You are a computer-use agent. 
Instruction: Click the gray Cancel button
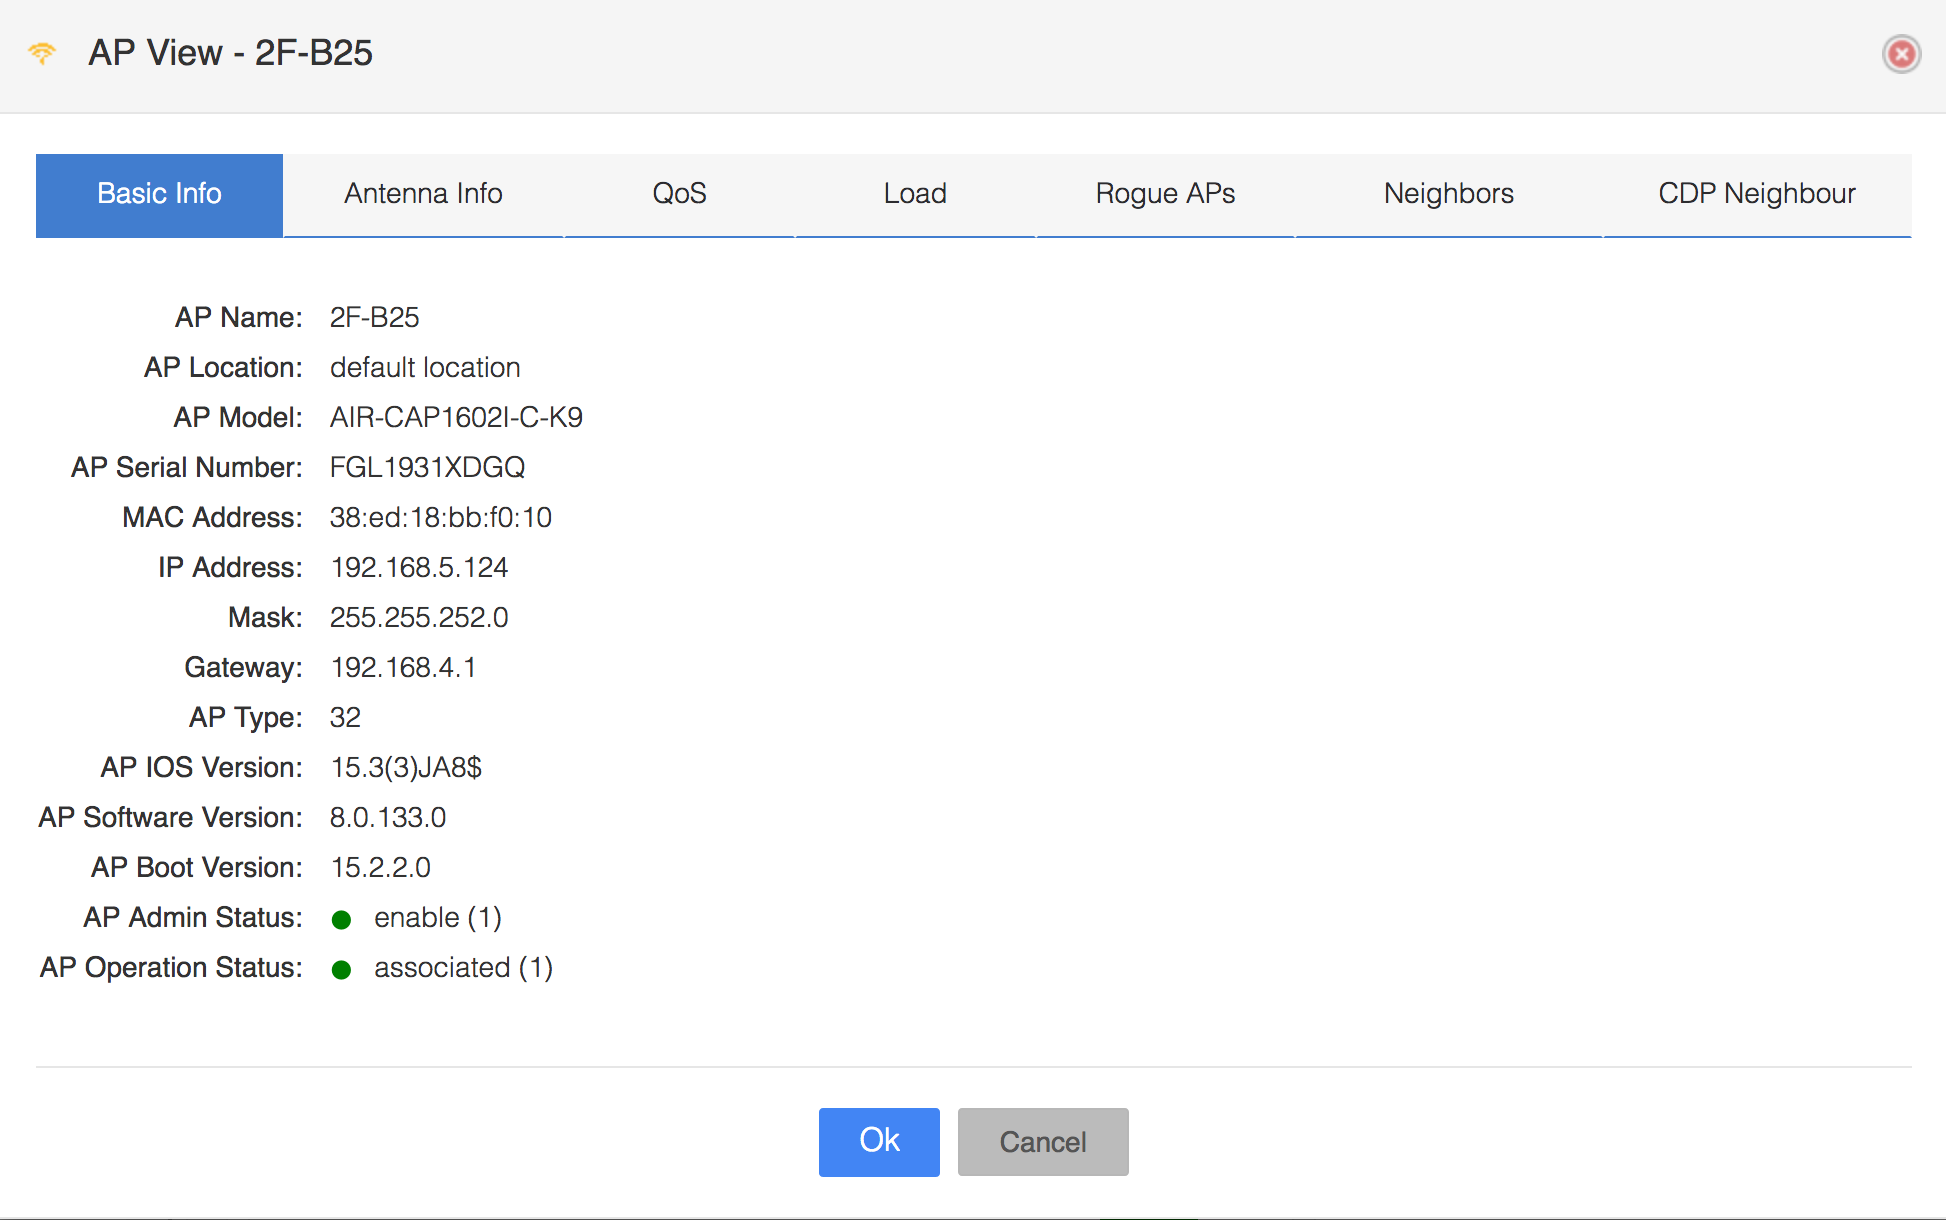pyautogui.click(x=1043, y=1142)
